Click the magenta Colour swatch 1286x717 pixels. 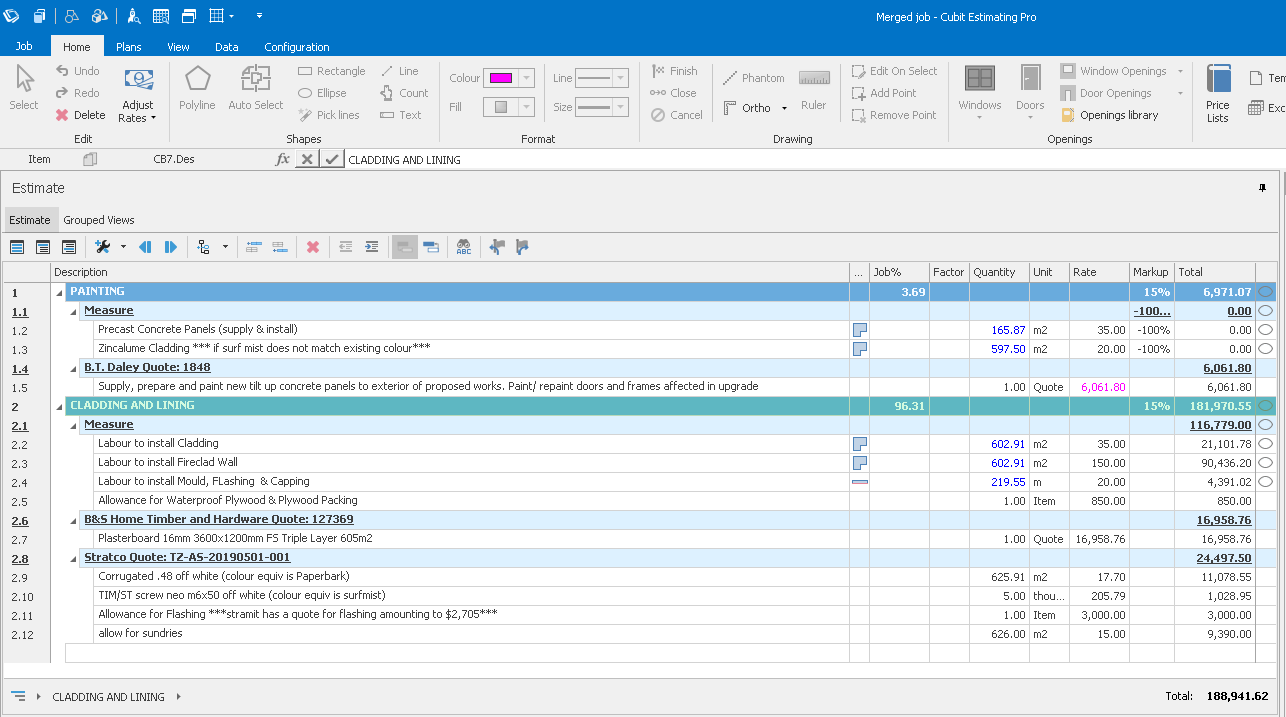[x=498, y=79]
